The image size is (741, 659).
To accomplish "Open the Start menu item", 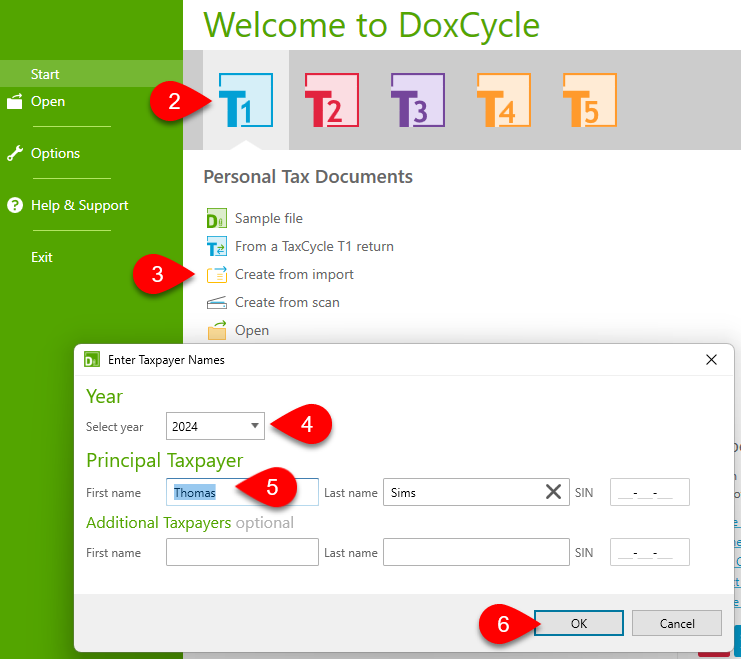I will [45, 74].
